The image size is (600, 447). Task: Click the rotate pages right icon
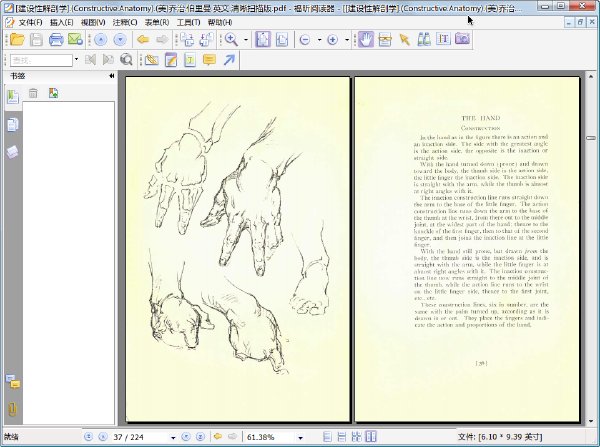coord(207,39)
